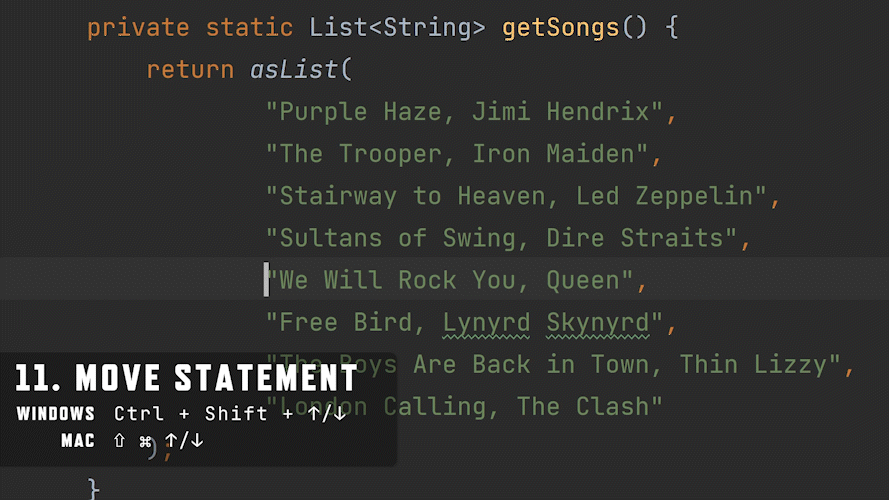Image resolution: width=889 pixels, height=500 pixels.
Task: Click the getSongs method name
Action: [560, 27]
